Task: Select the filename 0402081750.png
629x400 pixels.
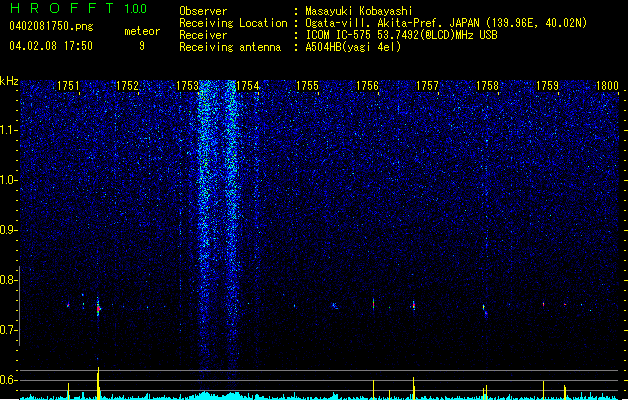Action: [51, 26]
